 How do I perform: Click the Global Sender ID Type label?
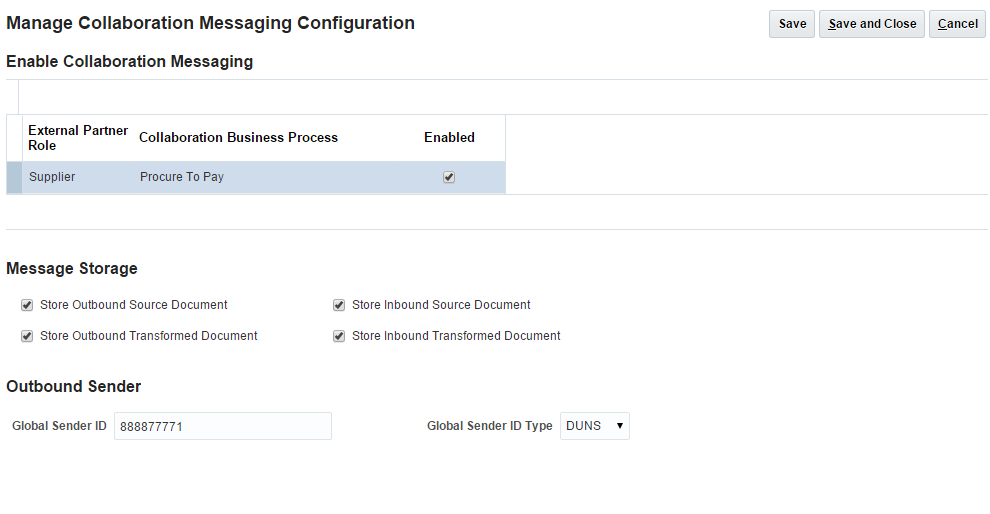pos(489,426)
